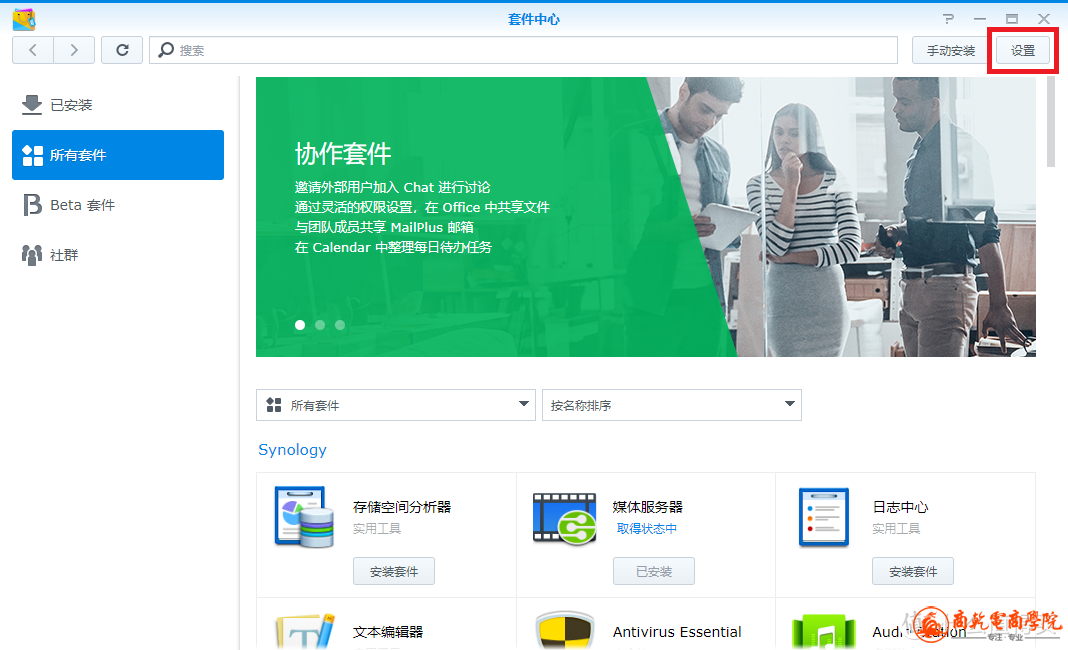Open 文本编辑器 title text
This screenshot has width=1068, height=650.
tap(388, 632)
